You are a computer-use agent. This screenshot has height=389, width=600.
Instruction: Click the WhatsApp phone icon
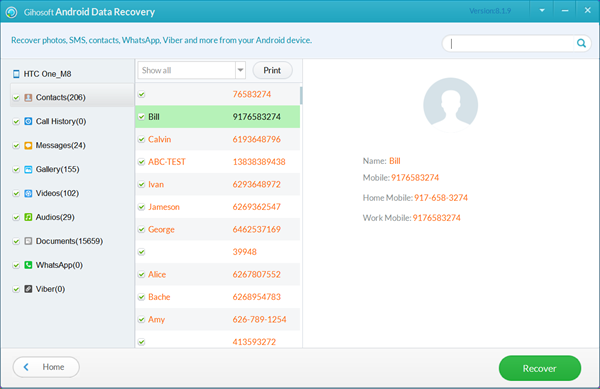point(28,265)
